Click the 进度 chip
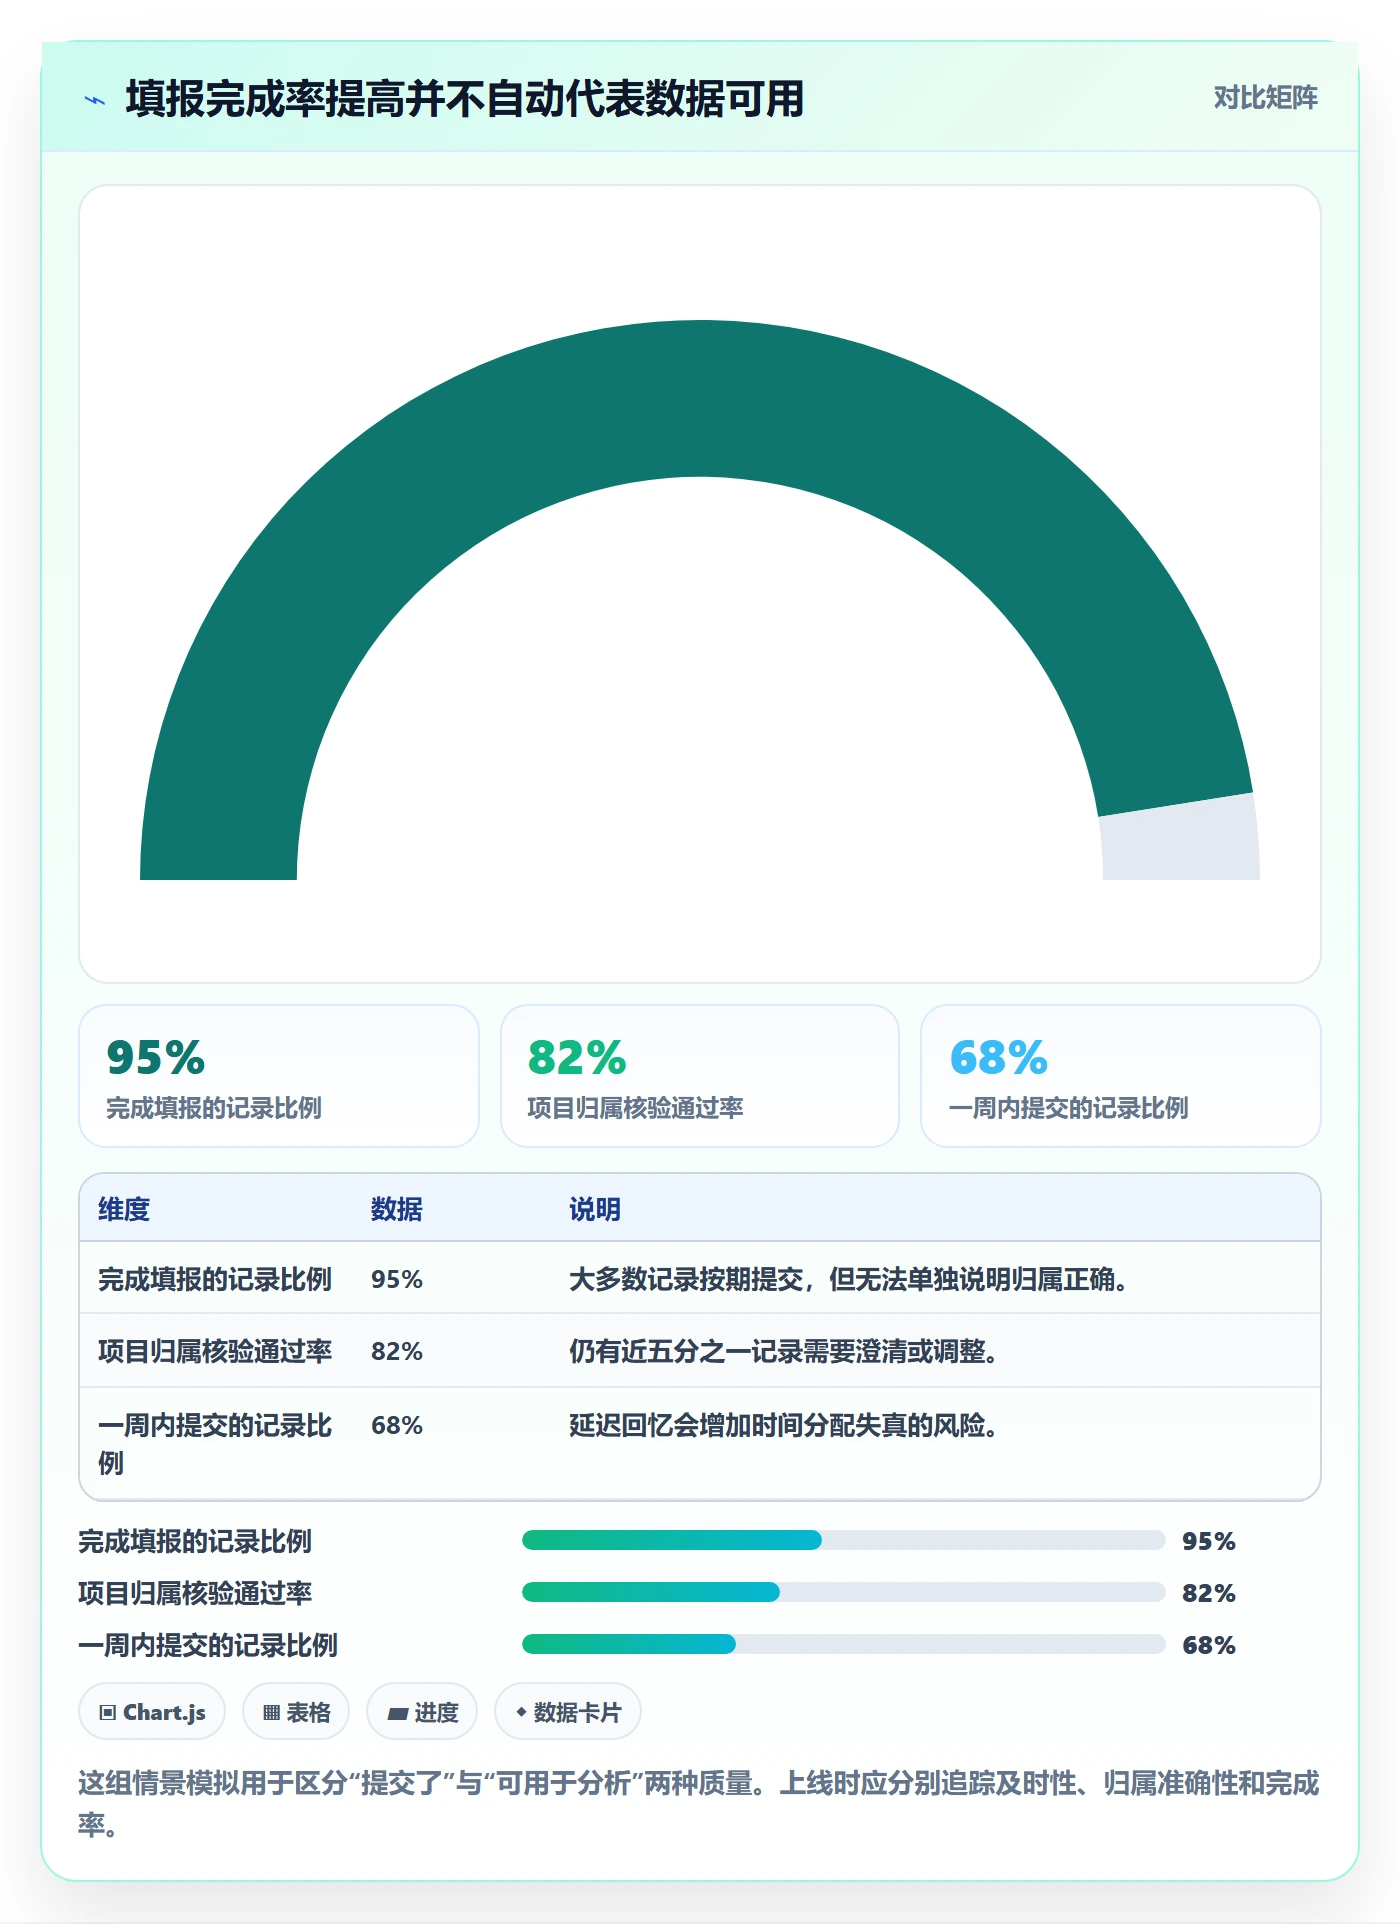1400x1924 pixels. pos(422,1712)
